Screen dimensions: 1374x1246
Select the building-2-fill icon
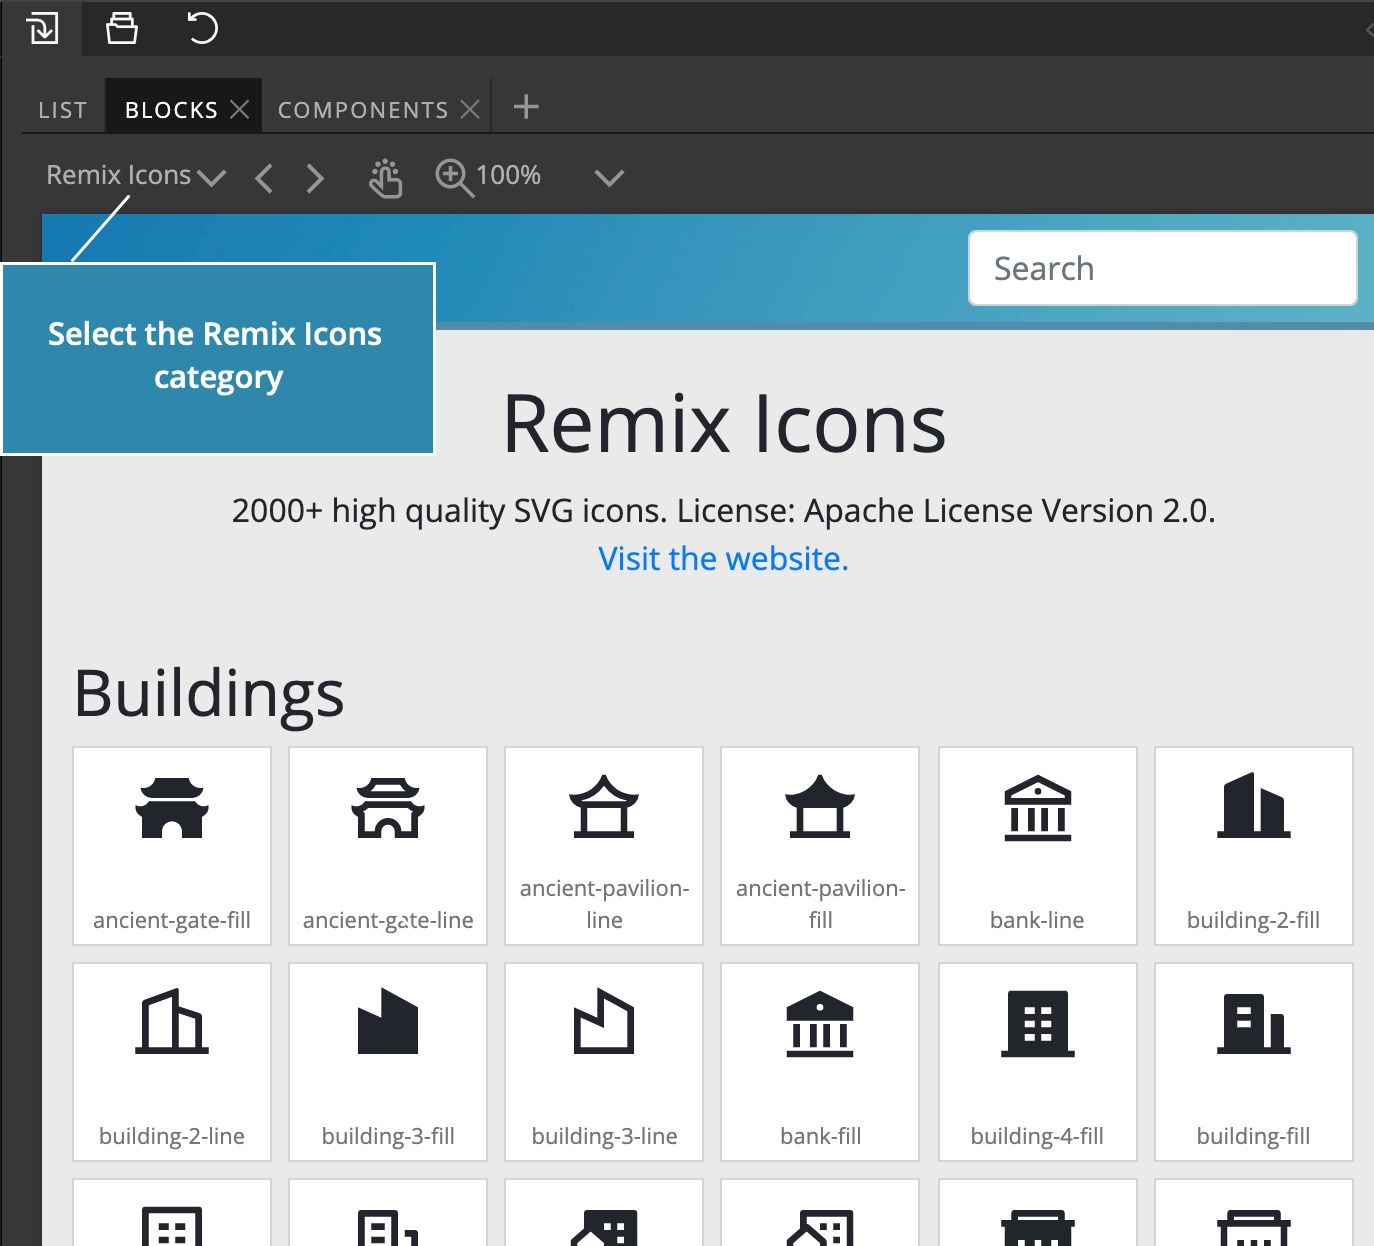click(1254, 846)
